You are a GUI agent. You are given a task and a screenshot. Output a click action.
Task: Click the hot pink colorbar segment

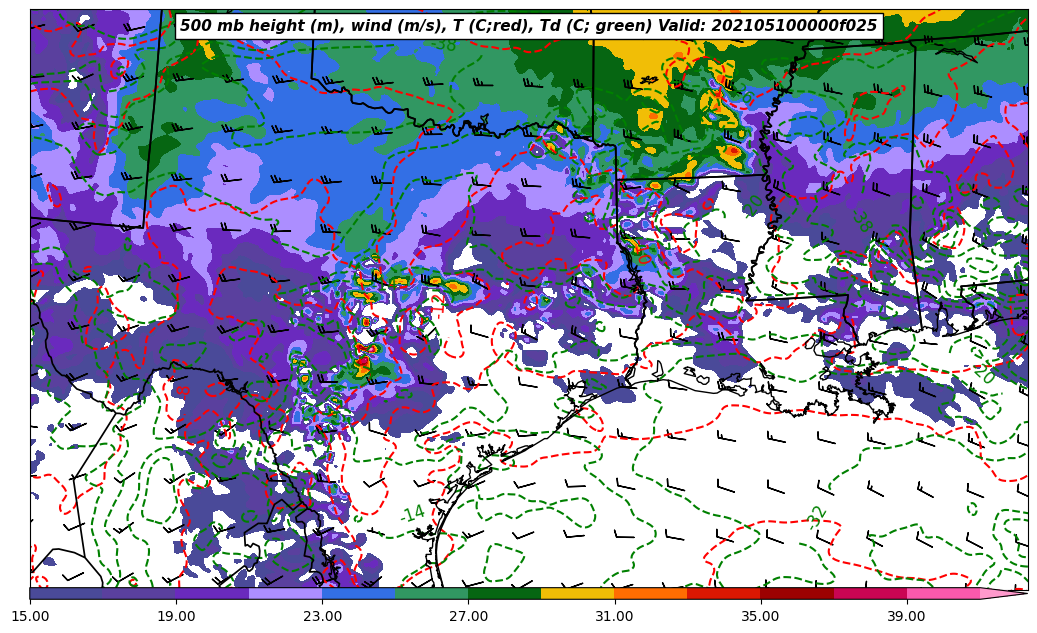click(942, 593)
